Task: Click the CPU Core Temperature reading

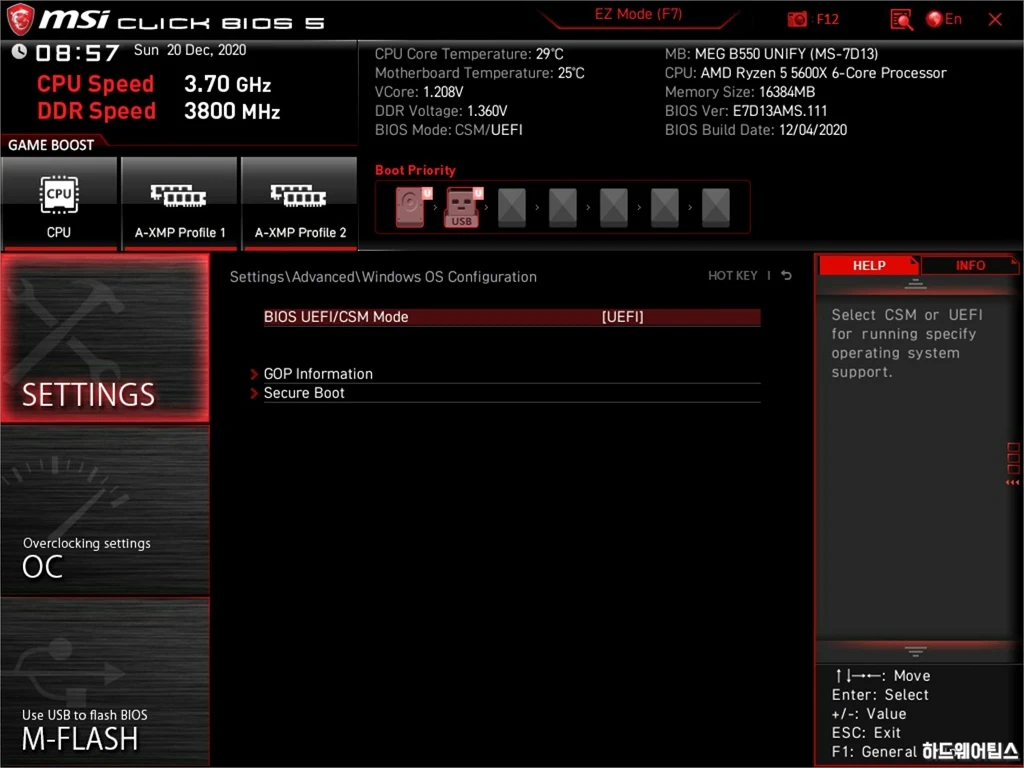Action: point(469,54)
